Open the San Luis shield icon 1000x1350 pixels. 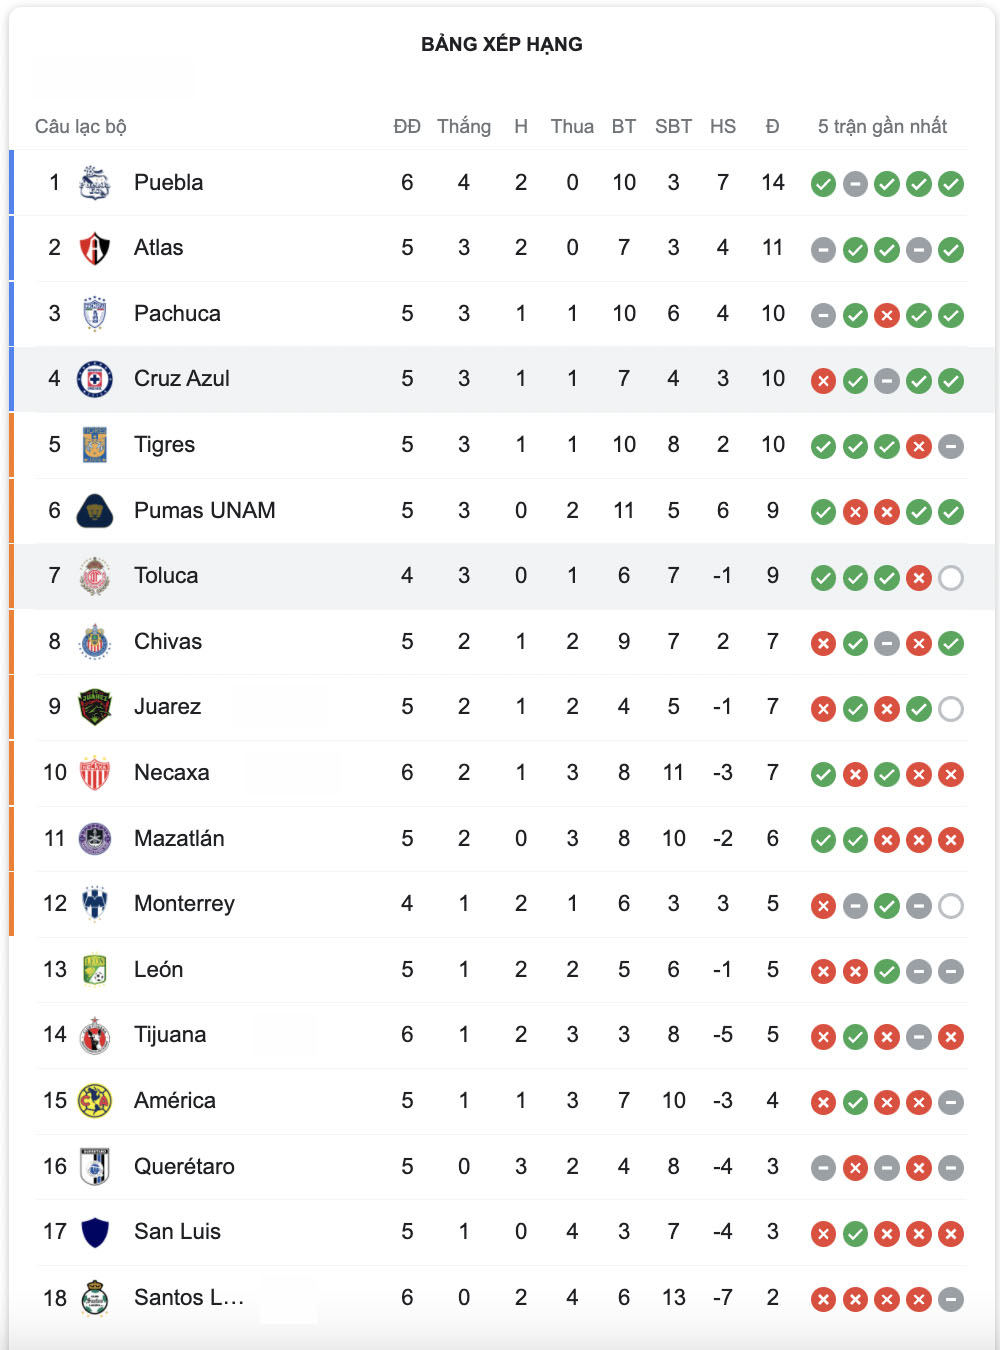pyautogui.click(x=95, y=1232)
